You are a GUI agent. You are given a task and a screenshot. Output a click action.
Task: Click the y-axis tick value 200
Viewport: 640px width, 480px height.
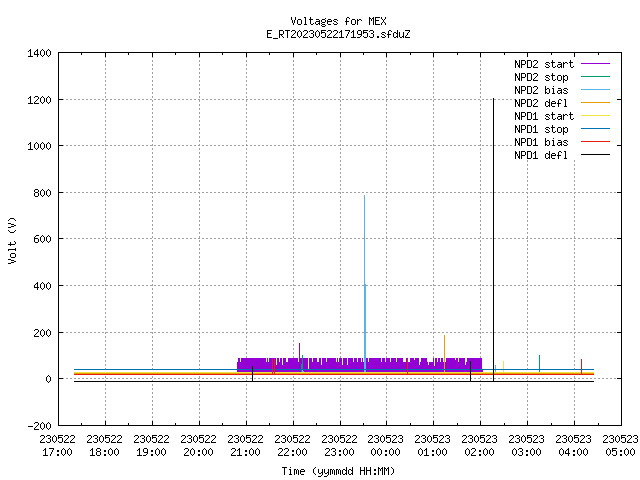(x=42, y=333)
